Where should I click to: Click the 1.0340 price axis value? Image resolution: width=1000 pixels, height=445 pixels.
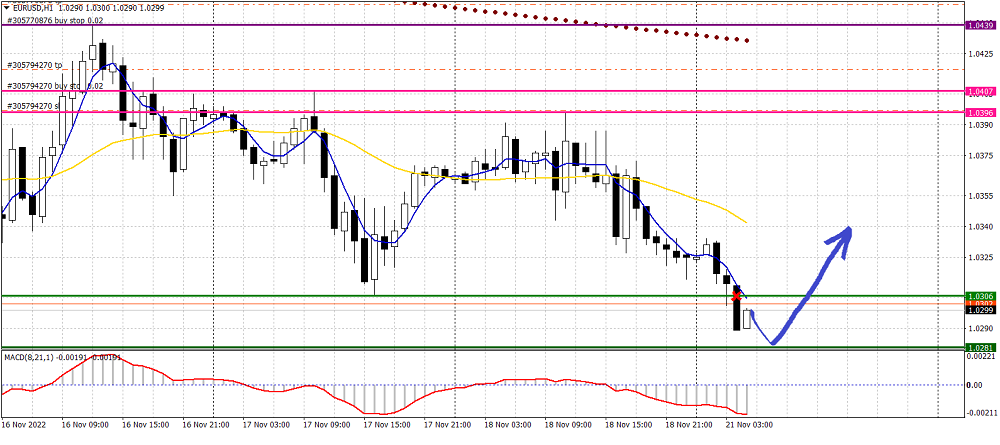[x=979, y=227]
